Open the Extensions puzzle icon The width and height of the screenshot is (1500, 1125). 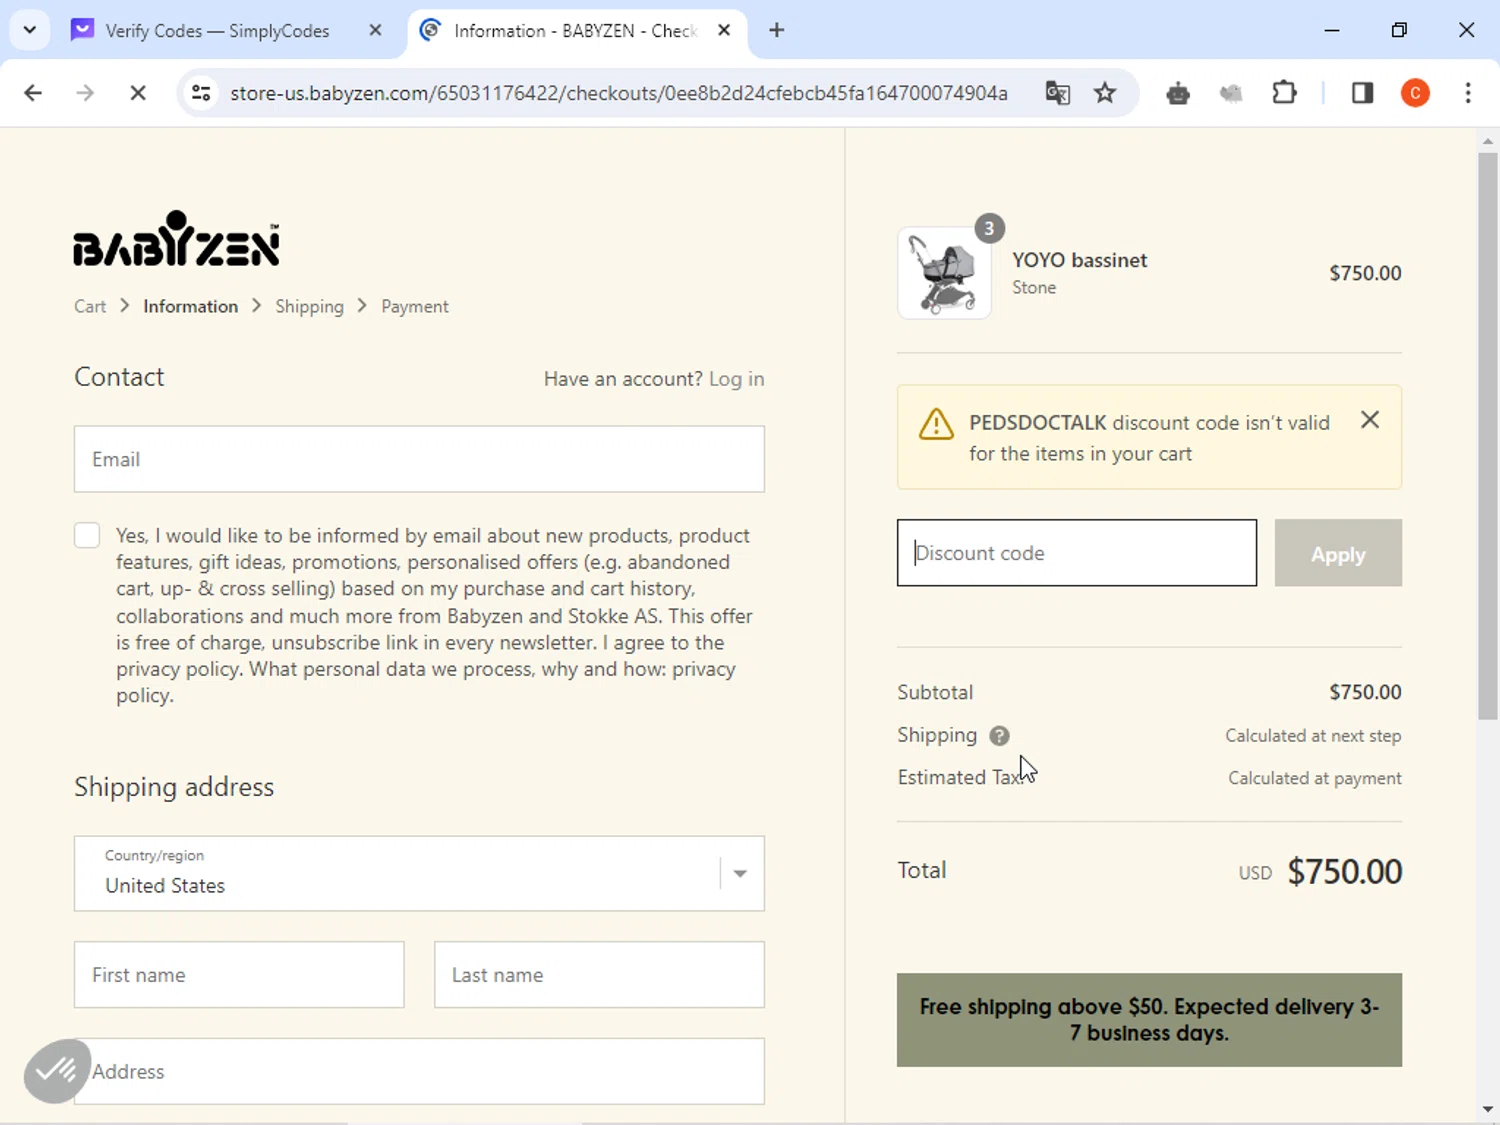[1284, 93]
